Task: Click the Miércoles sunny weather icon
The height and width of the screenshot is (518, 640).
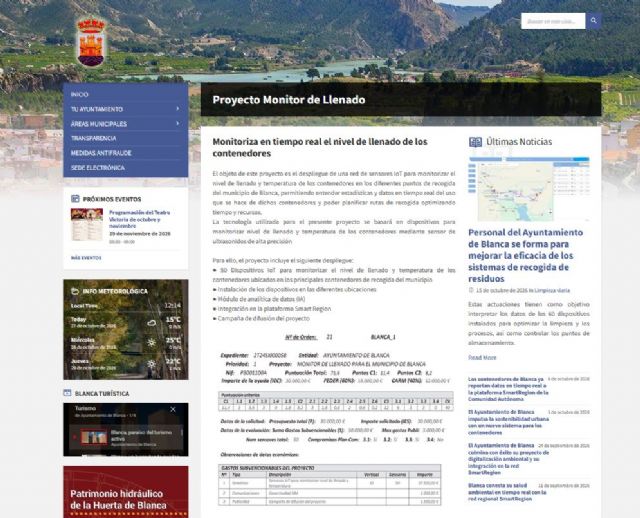Action: coord(152,343)
